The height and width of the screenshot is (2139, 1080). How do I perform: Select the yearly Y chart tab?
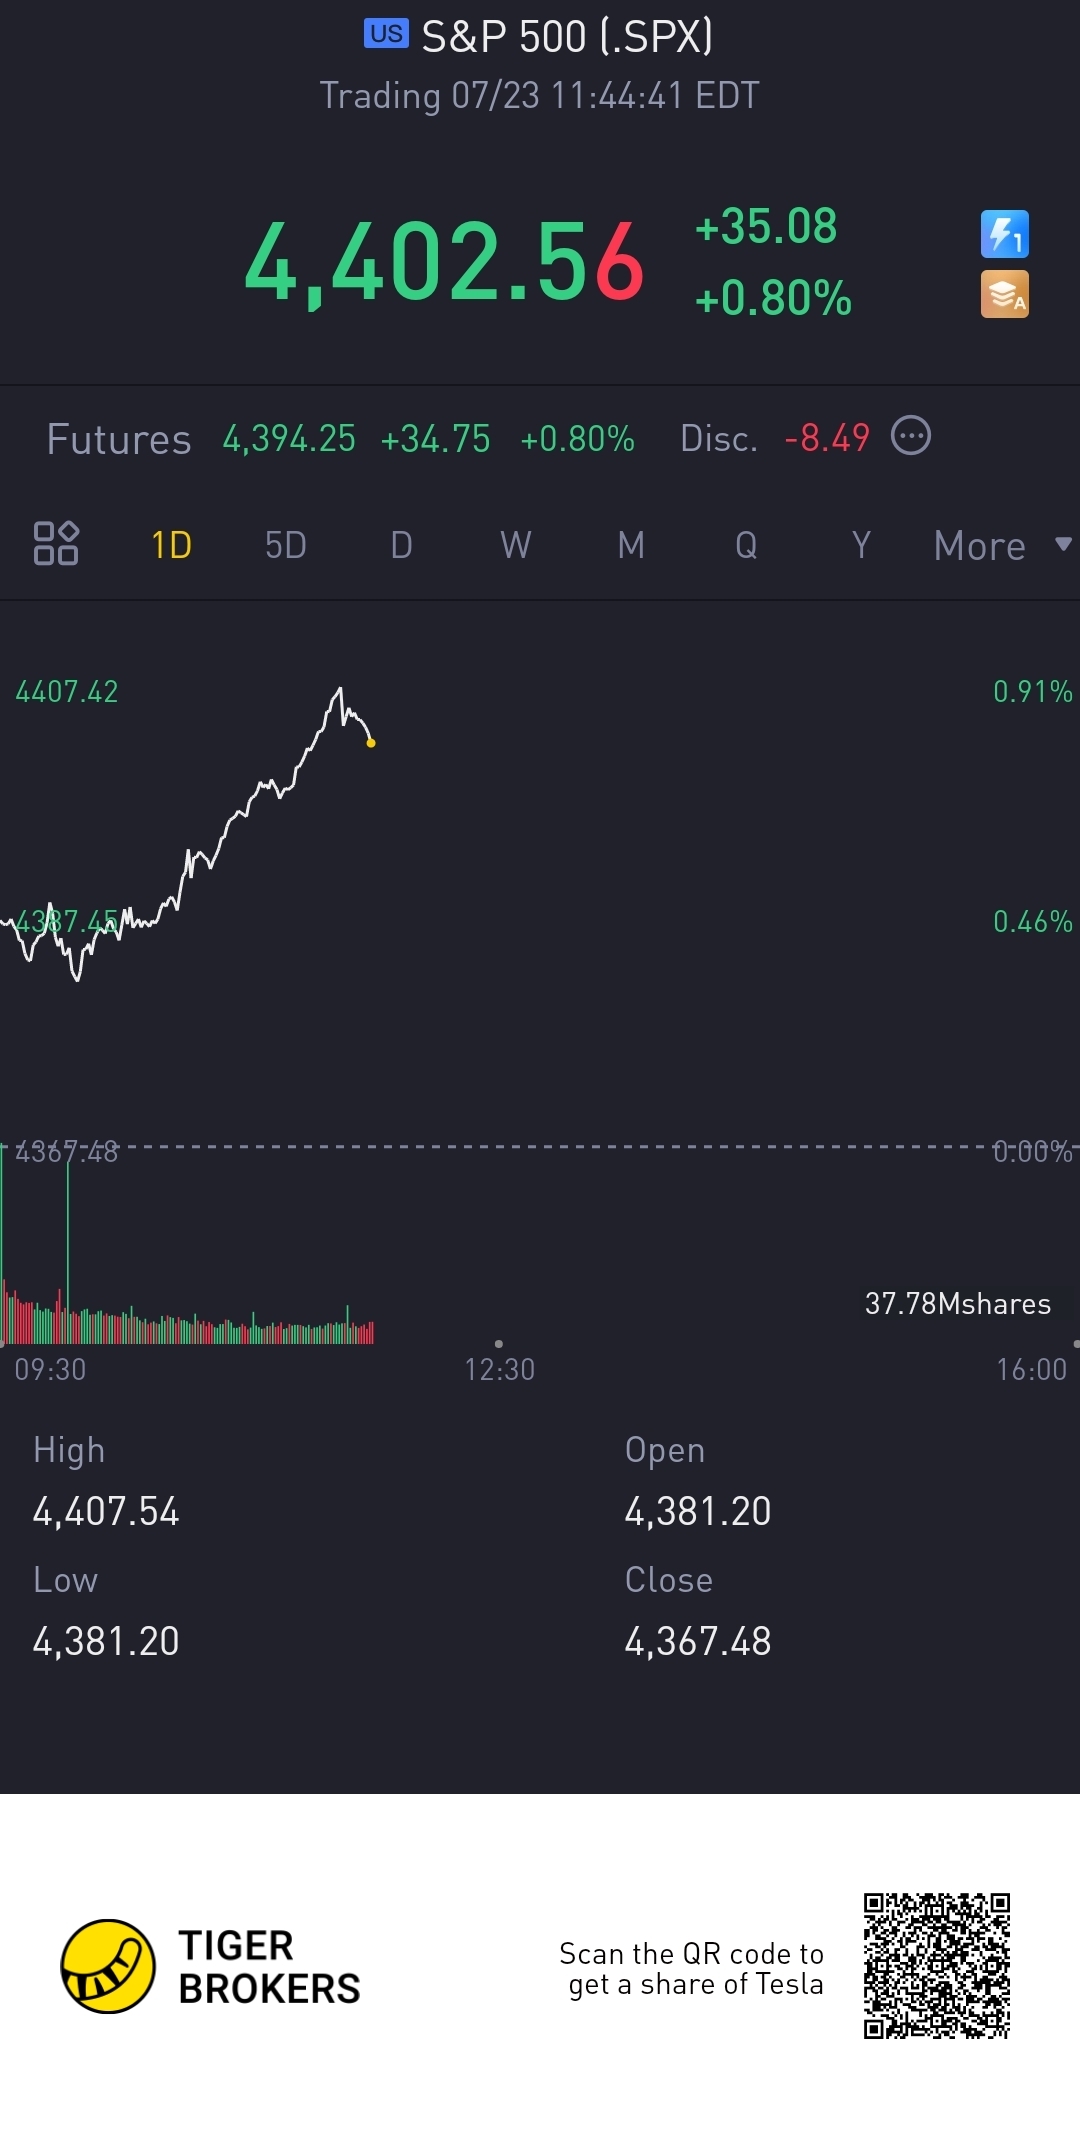coord(861,545)
